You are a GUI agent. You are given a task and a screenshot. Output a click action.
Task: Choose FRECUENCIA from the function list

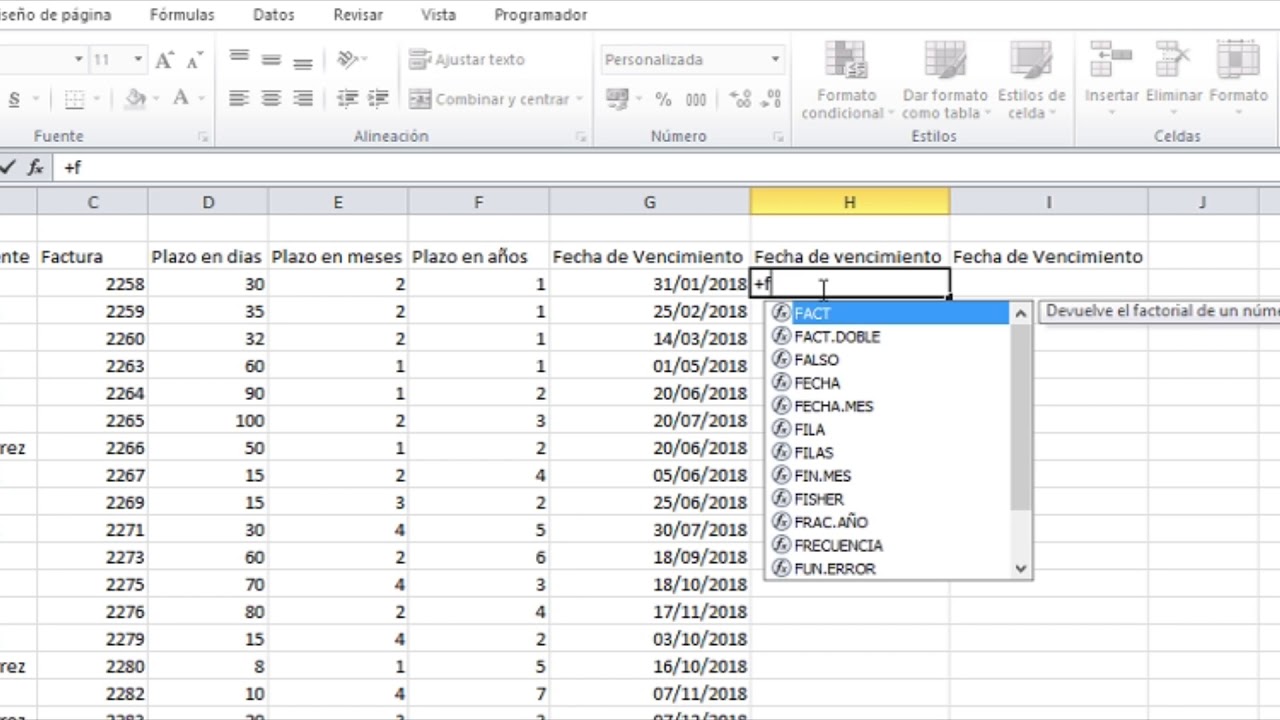(x=889, y=545)
